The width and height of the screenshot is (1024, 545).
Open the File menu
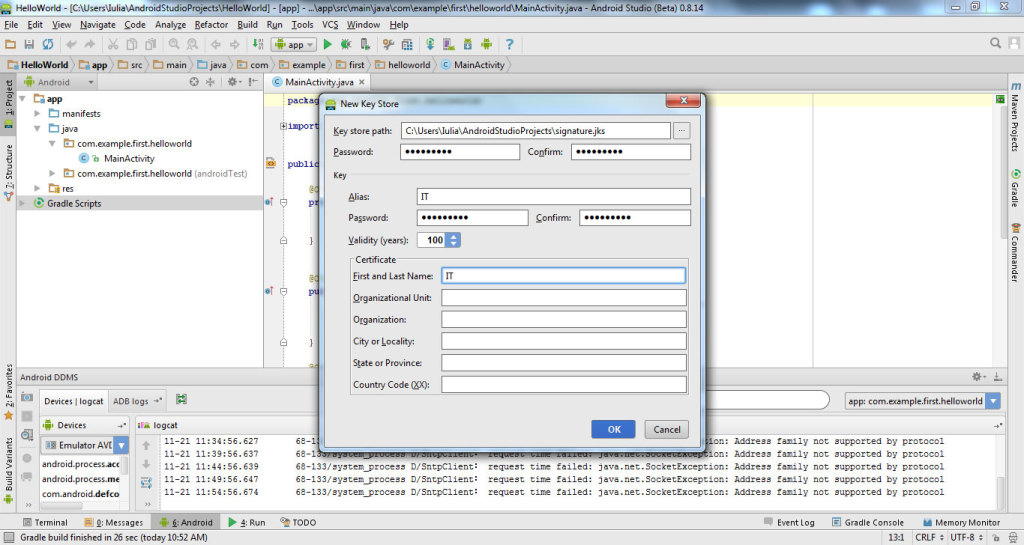click(x=11, y=25)
